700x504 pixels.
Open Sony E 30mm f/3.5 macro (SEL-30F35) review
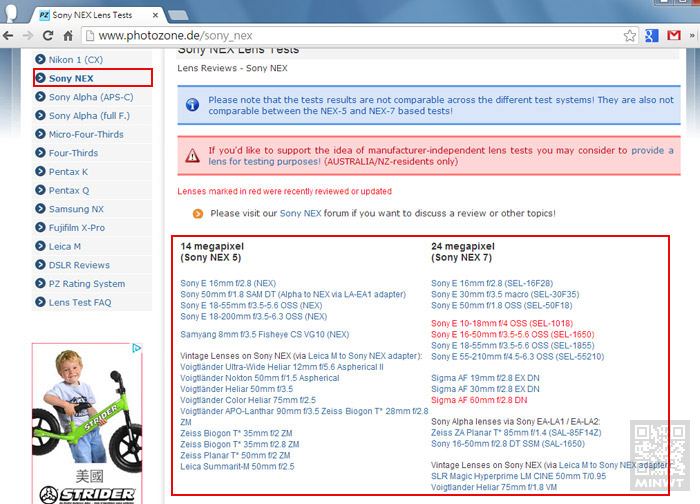point(505,295)
